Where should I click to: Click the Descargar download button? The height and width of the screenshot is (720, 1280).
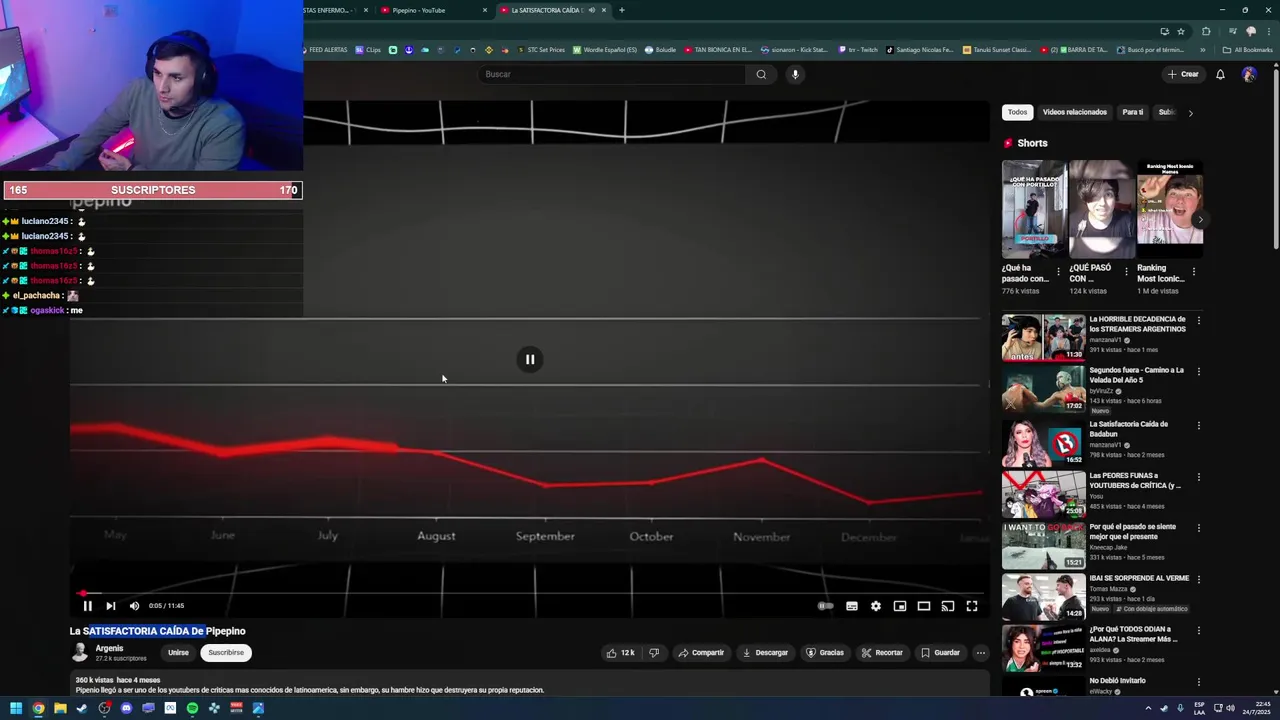click(x=765, y=653)
